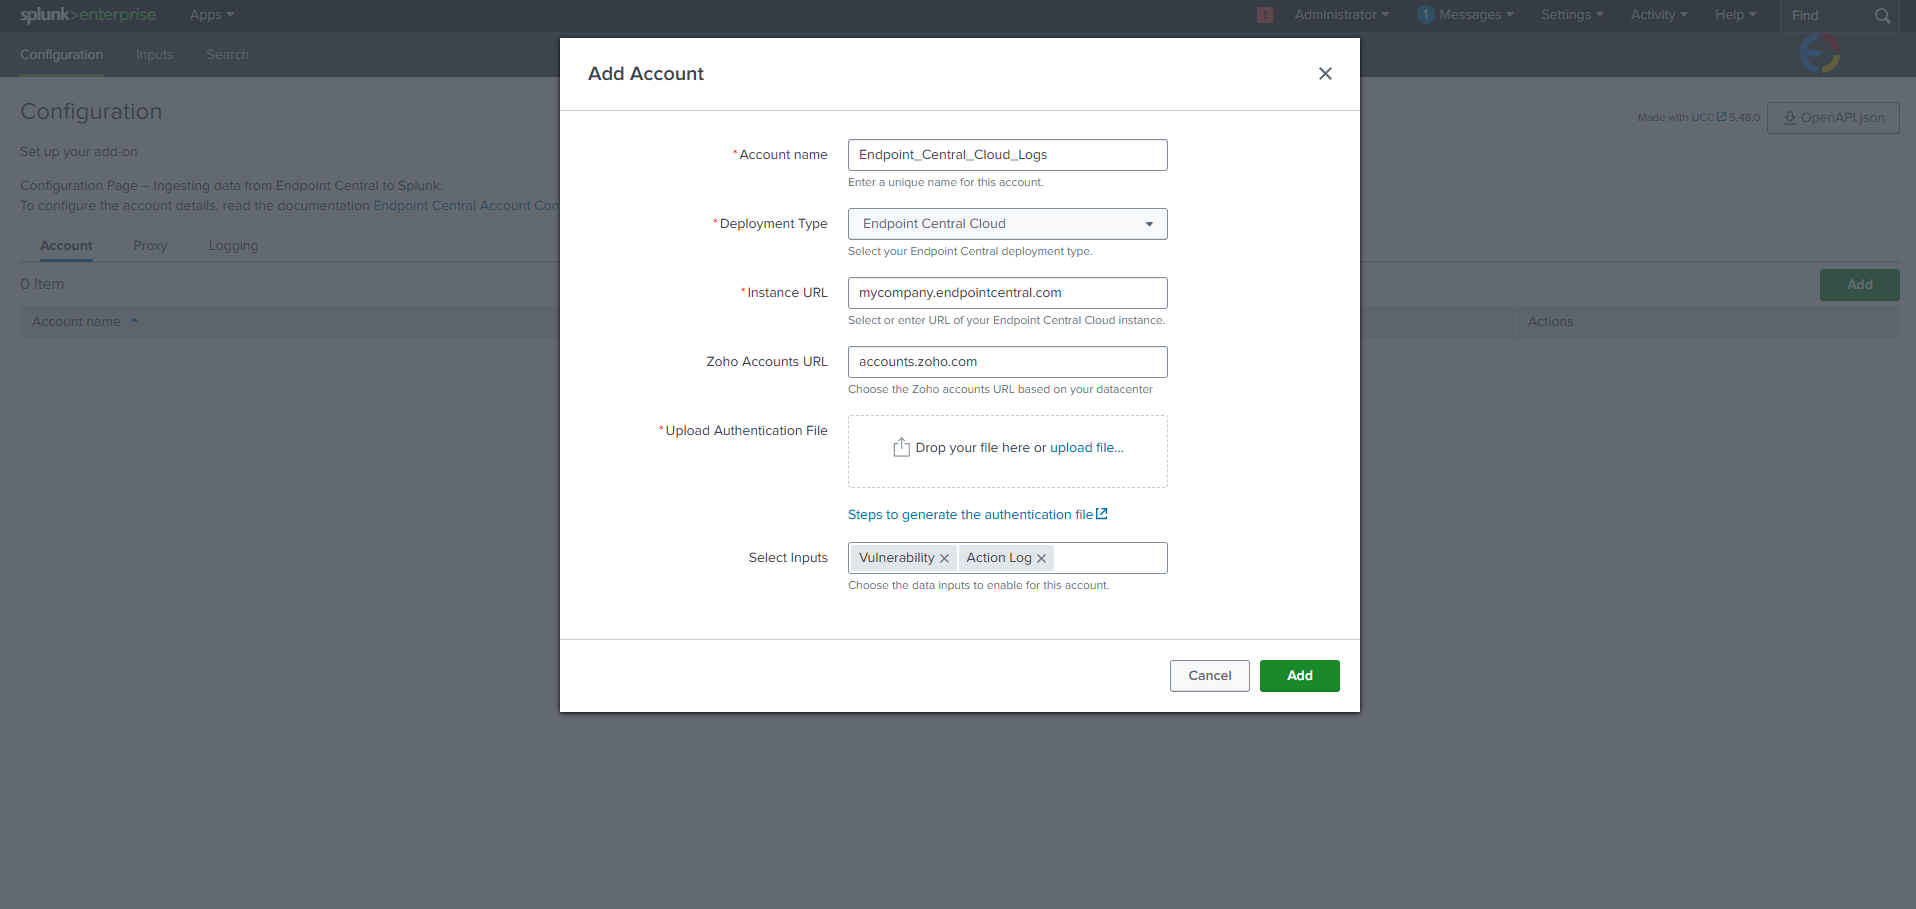
Task: Open the Apps dropdown menu
Action: 211,15
